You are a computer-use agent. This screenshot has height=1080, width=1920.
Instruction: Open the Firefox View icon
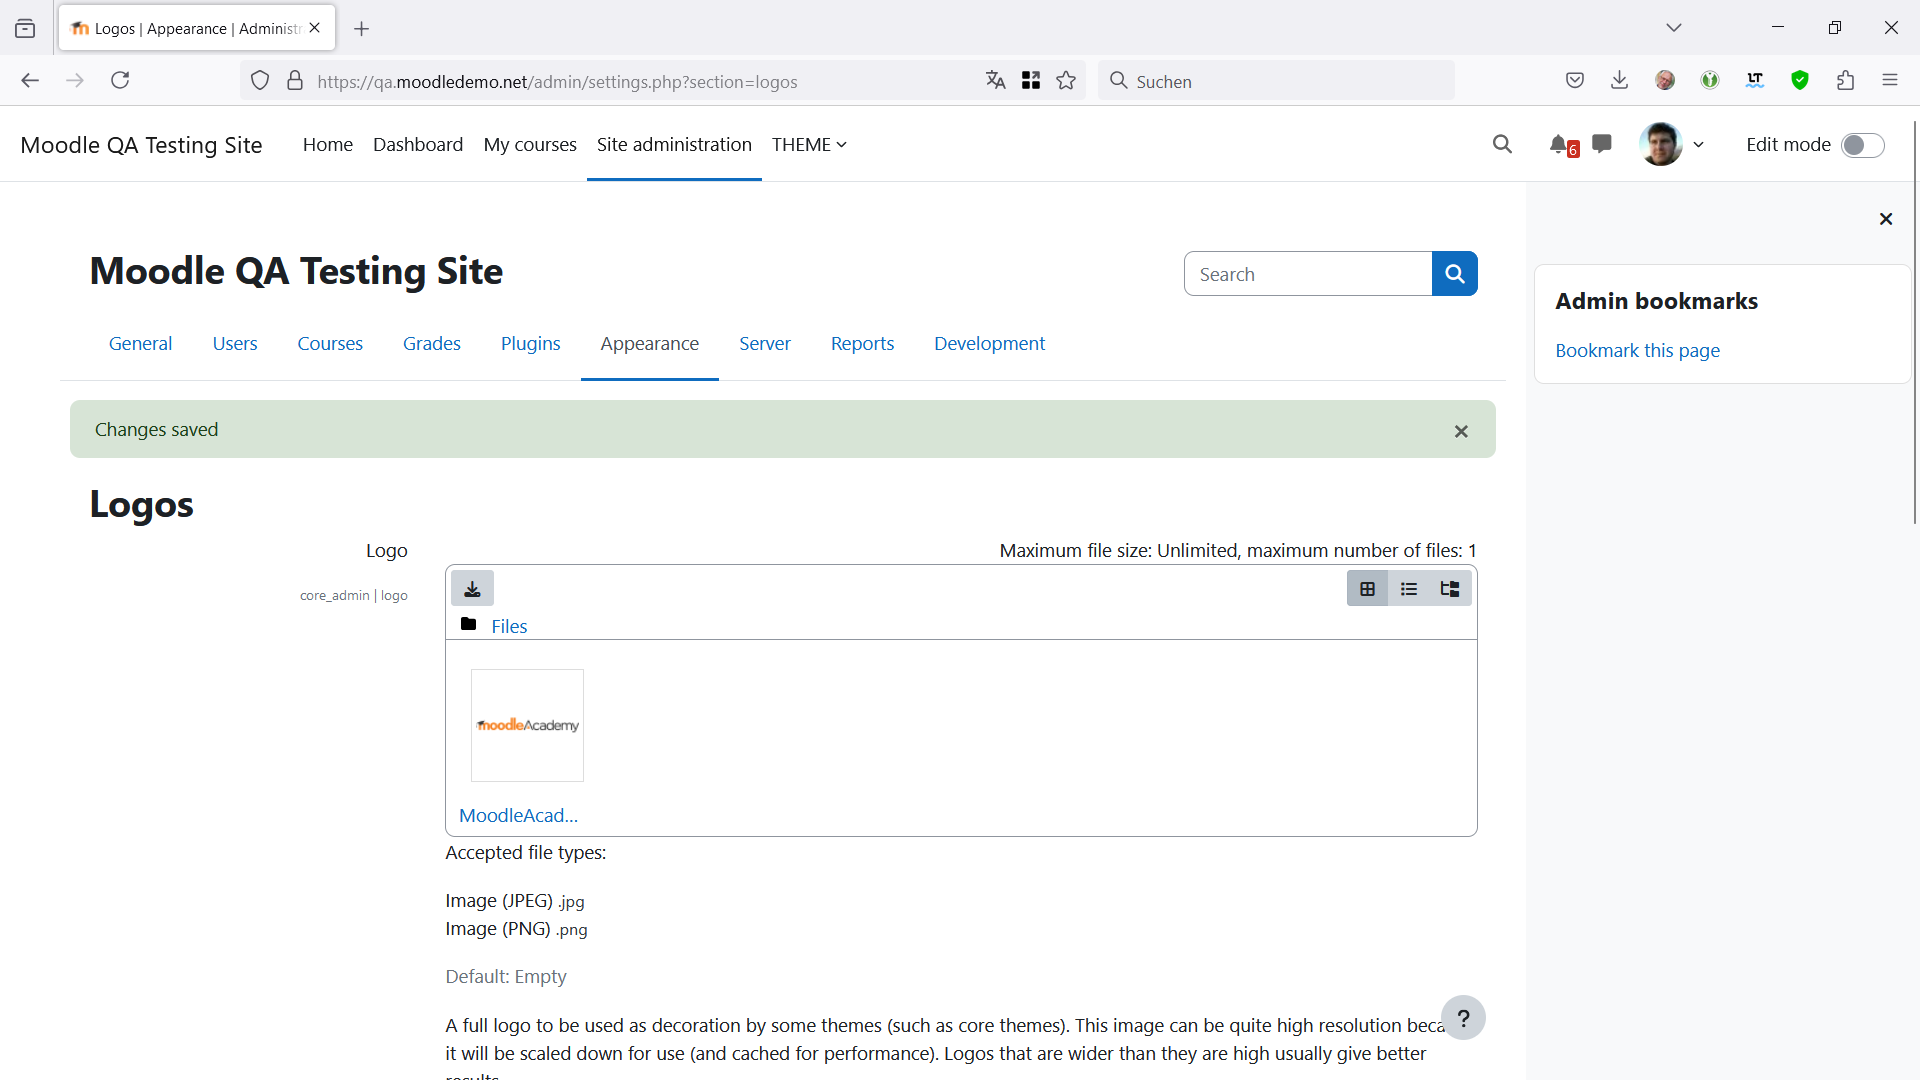tap(25, 28)
